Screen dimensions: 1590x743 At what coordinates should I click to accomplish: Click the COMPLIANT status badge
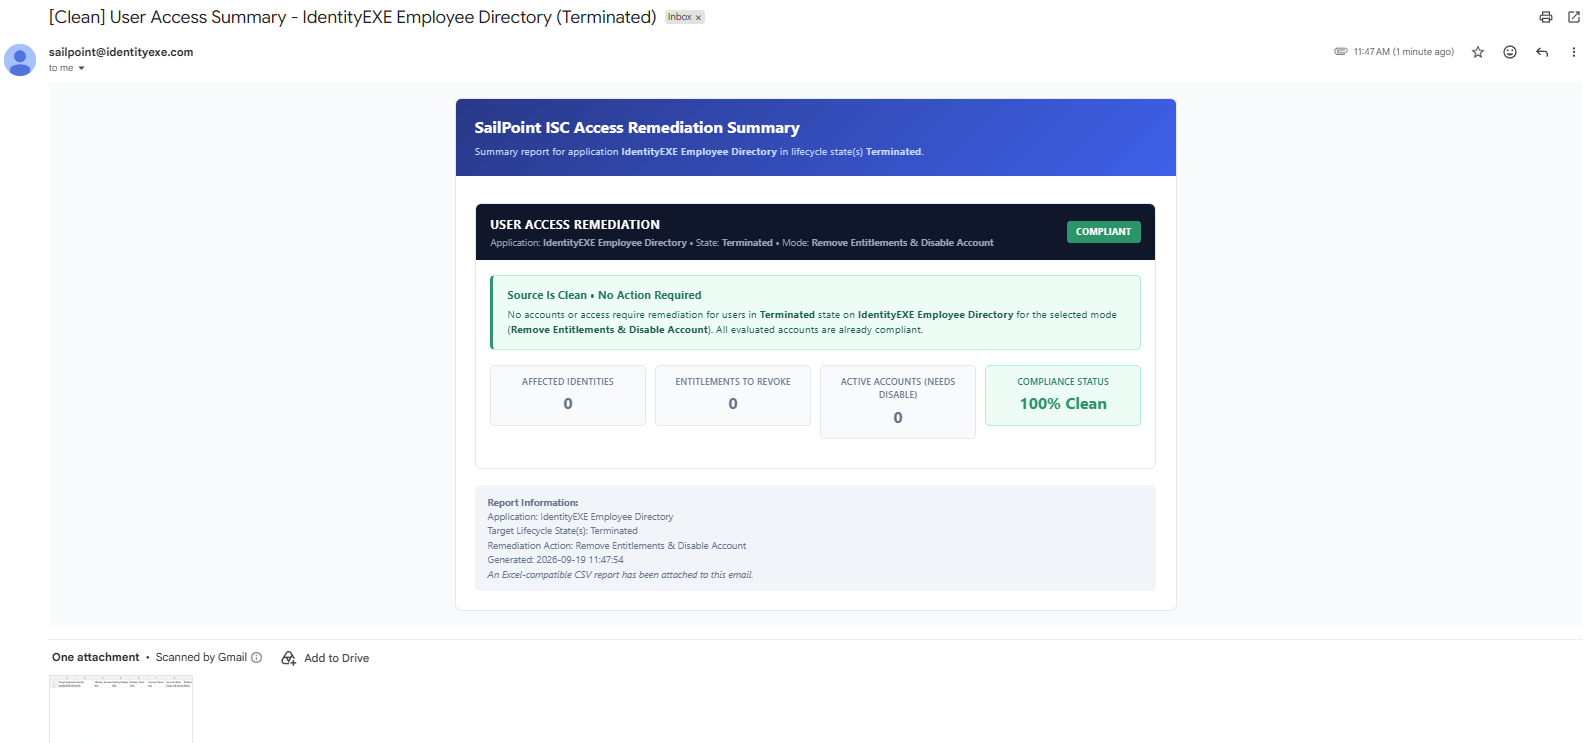point(1103,232)
